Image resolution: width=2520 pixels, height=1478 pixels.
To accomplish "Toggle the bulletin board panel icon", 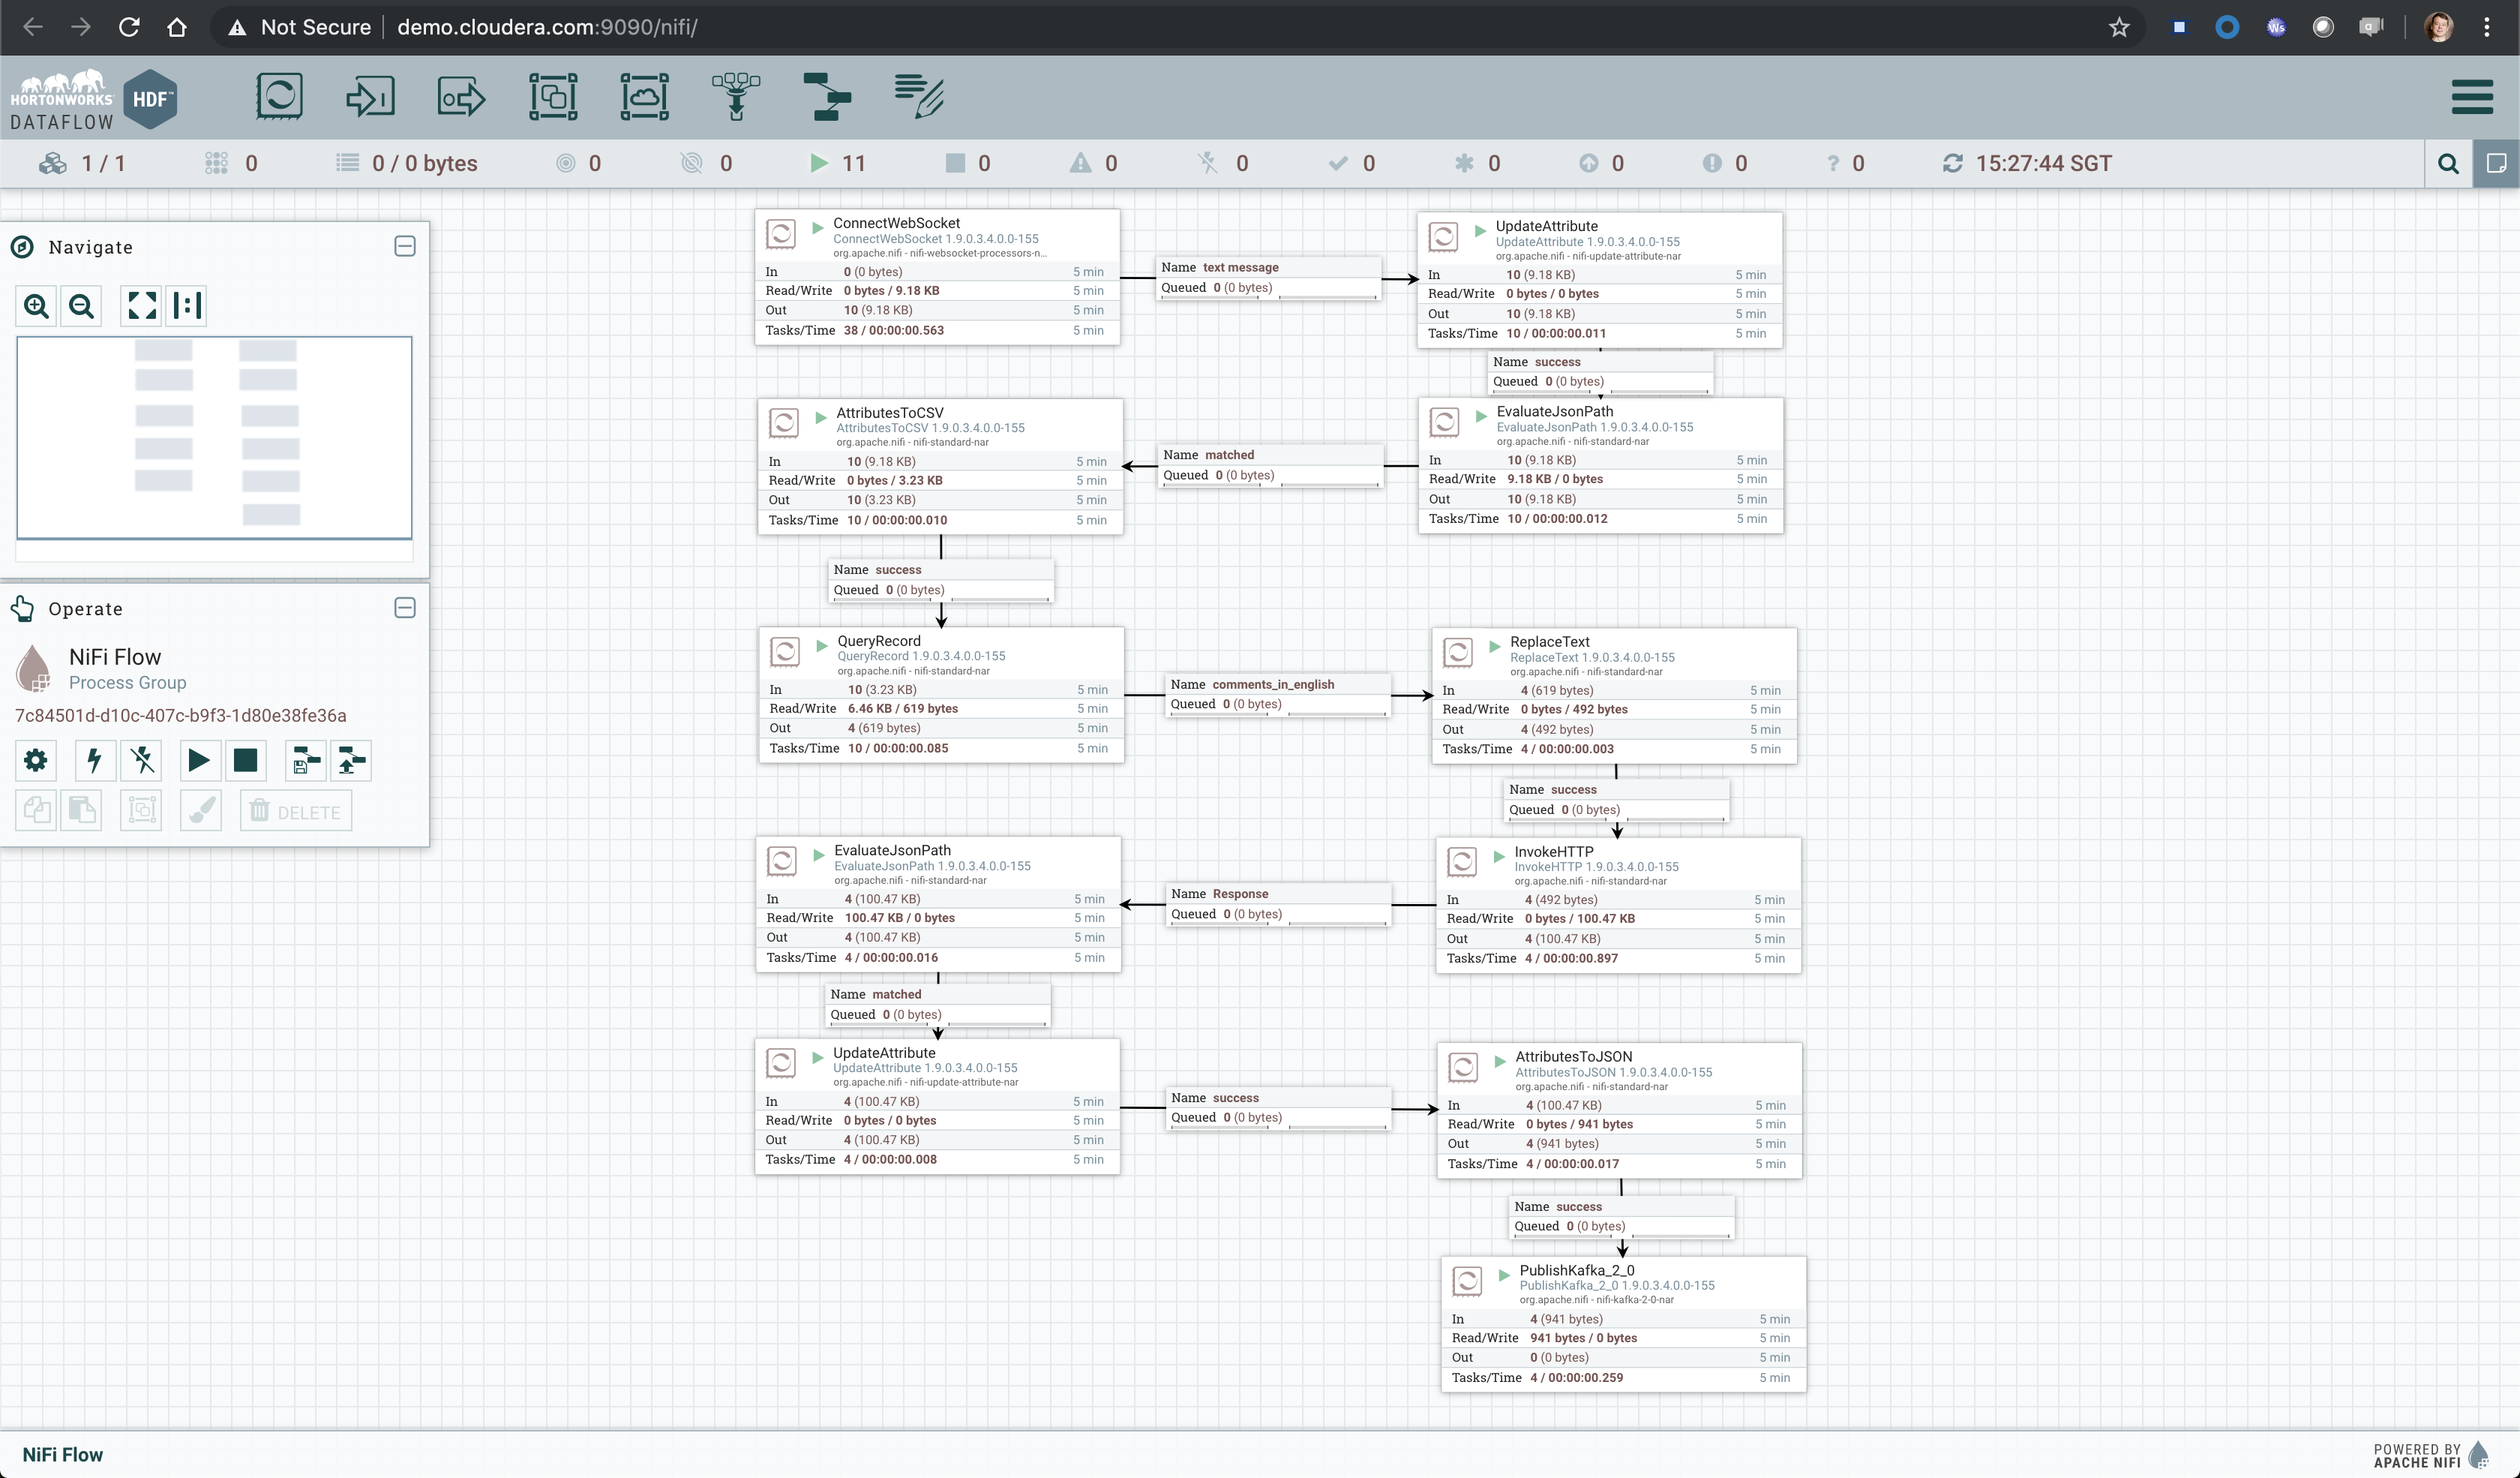I will pyautogui.click(x=2496, y=164).
